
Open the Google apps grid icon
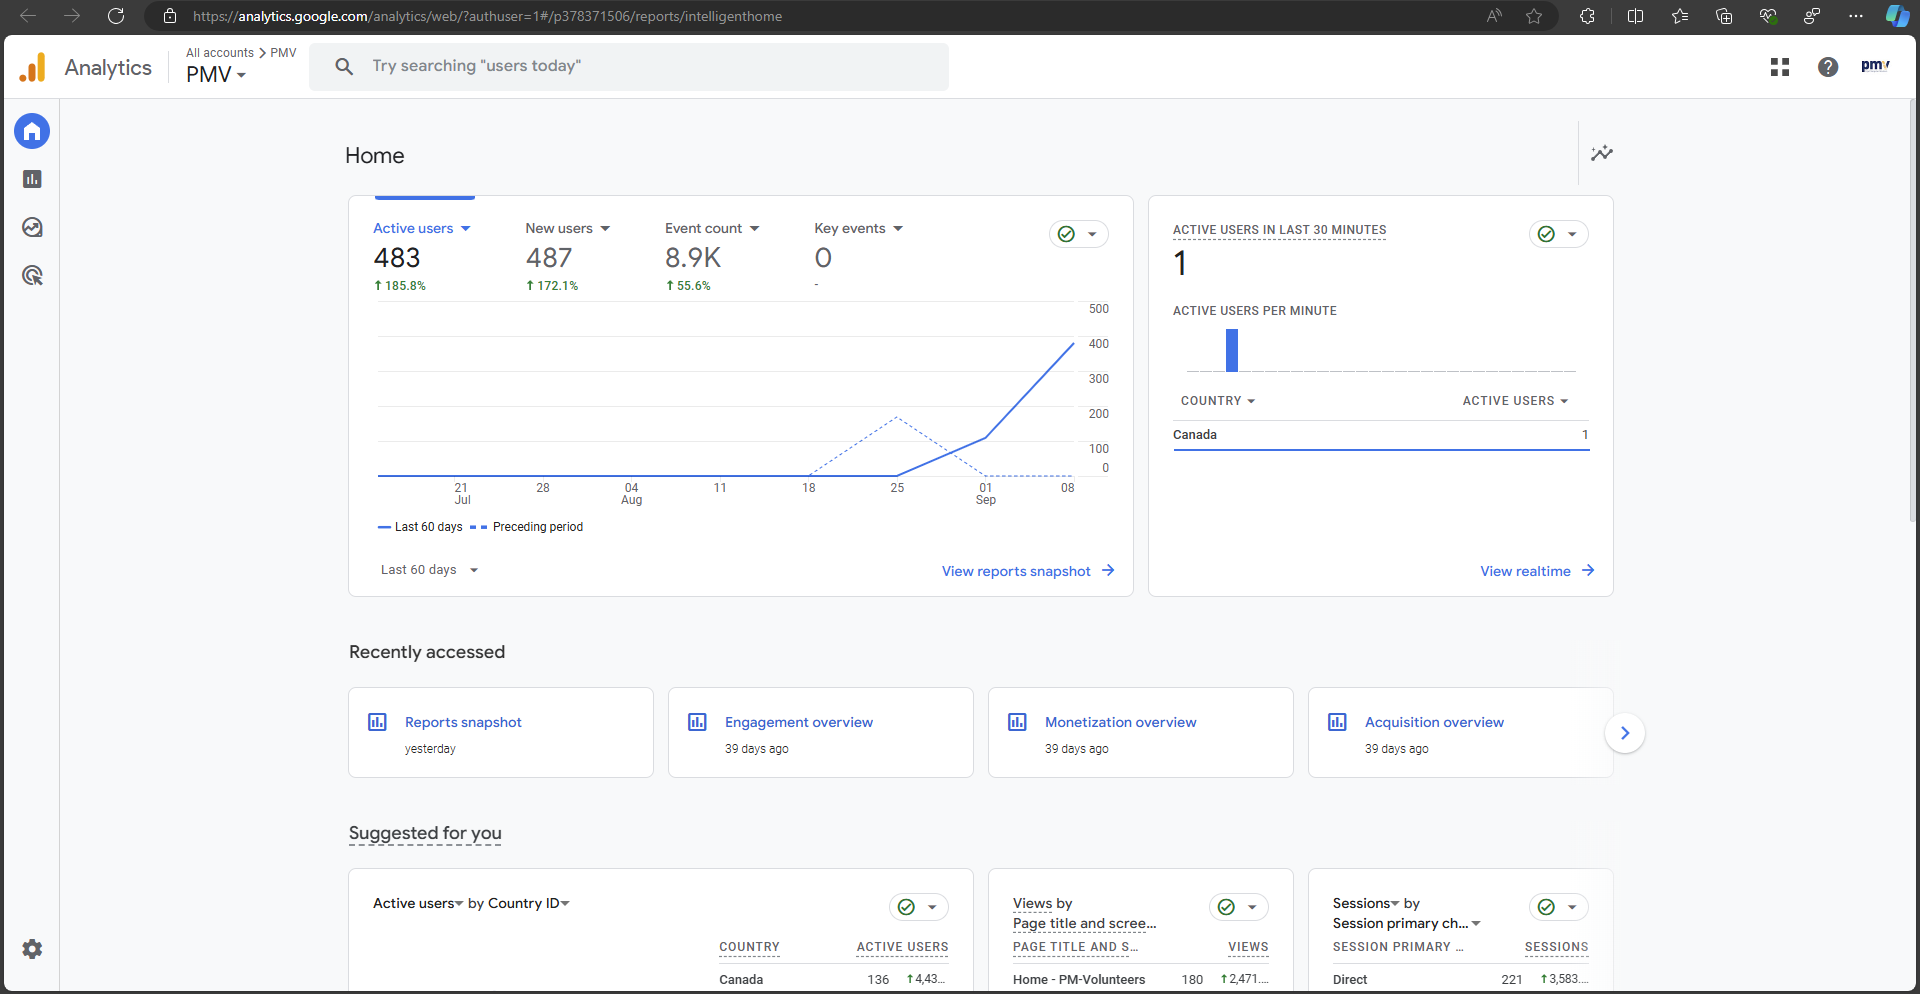(1780, 67)
